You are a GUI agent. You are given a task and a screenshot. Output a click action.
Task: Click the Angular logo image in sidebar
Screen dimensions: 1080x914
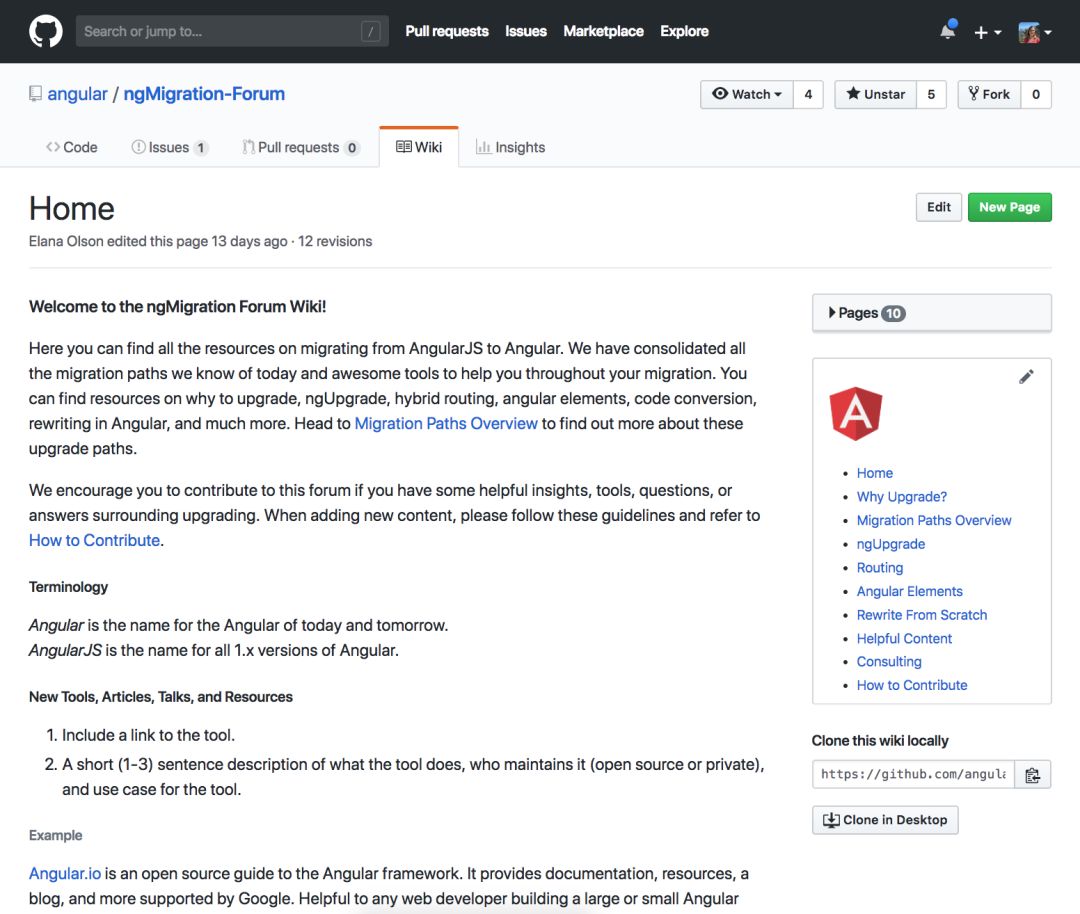click(856, 414)
